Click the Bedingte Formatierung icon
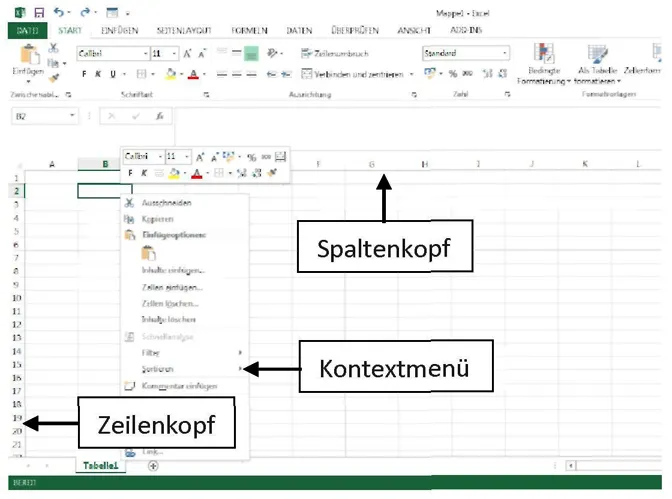672x499 pixels. coord(544,56)
